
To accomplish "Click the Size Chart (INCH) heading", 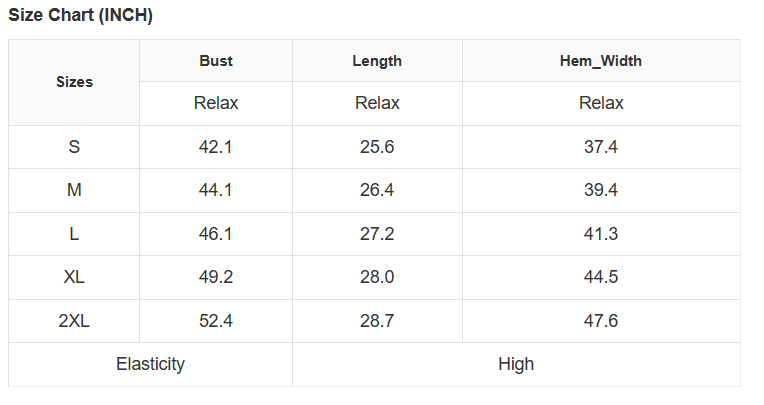I will [x=81, y=16].
